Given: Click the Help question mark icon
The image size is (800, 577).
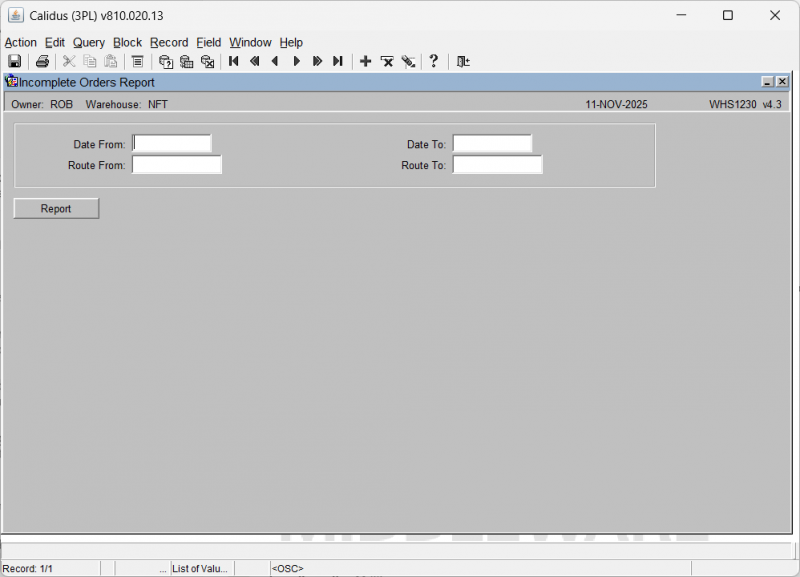Looking at the screenshot, I should click(433, 62).
